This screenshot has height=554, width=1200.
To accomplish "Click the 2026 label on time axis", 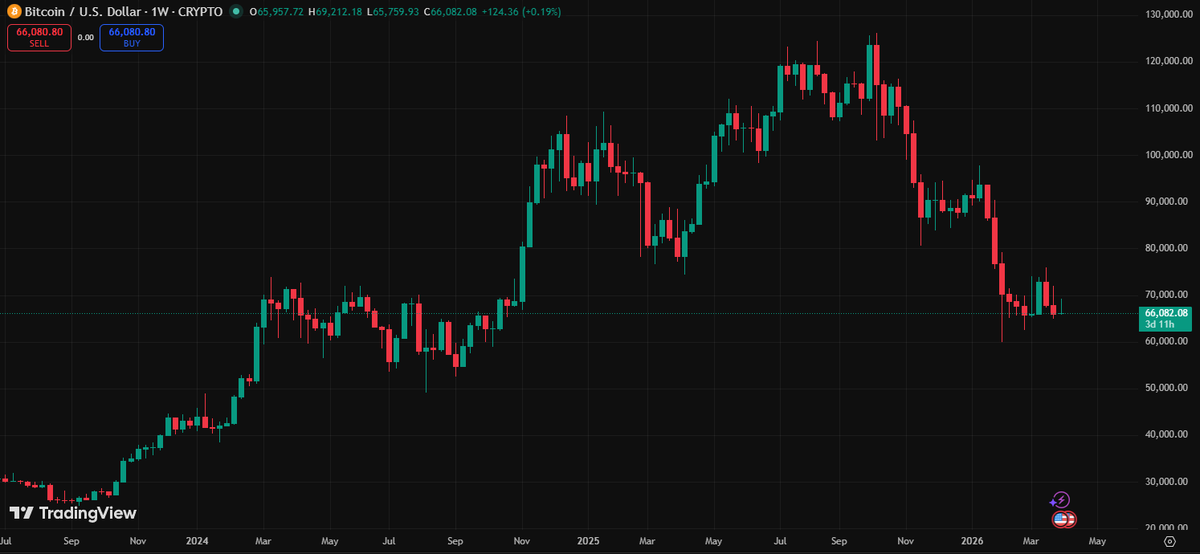I will (x=973, y=541).
